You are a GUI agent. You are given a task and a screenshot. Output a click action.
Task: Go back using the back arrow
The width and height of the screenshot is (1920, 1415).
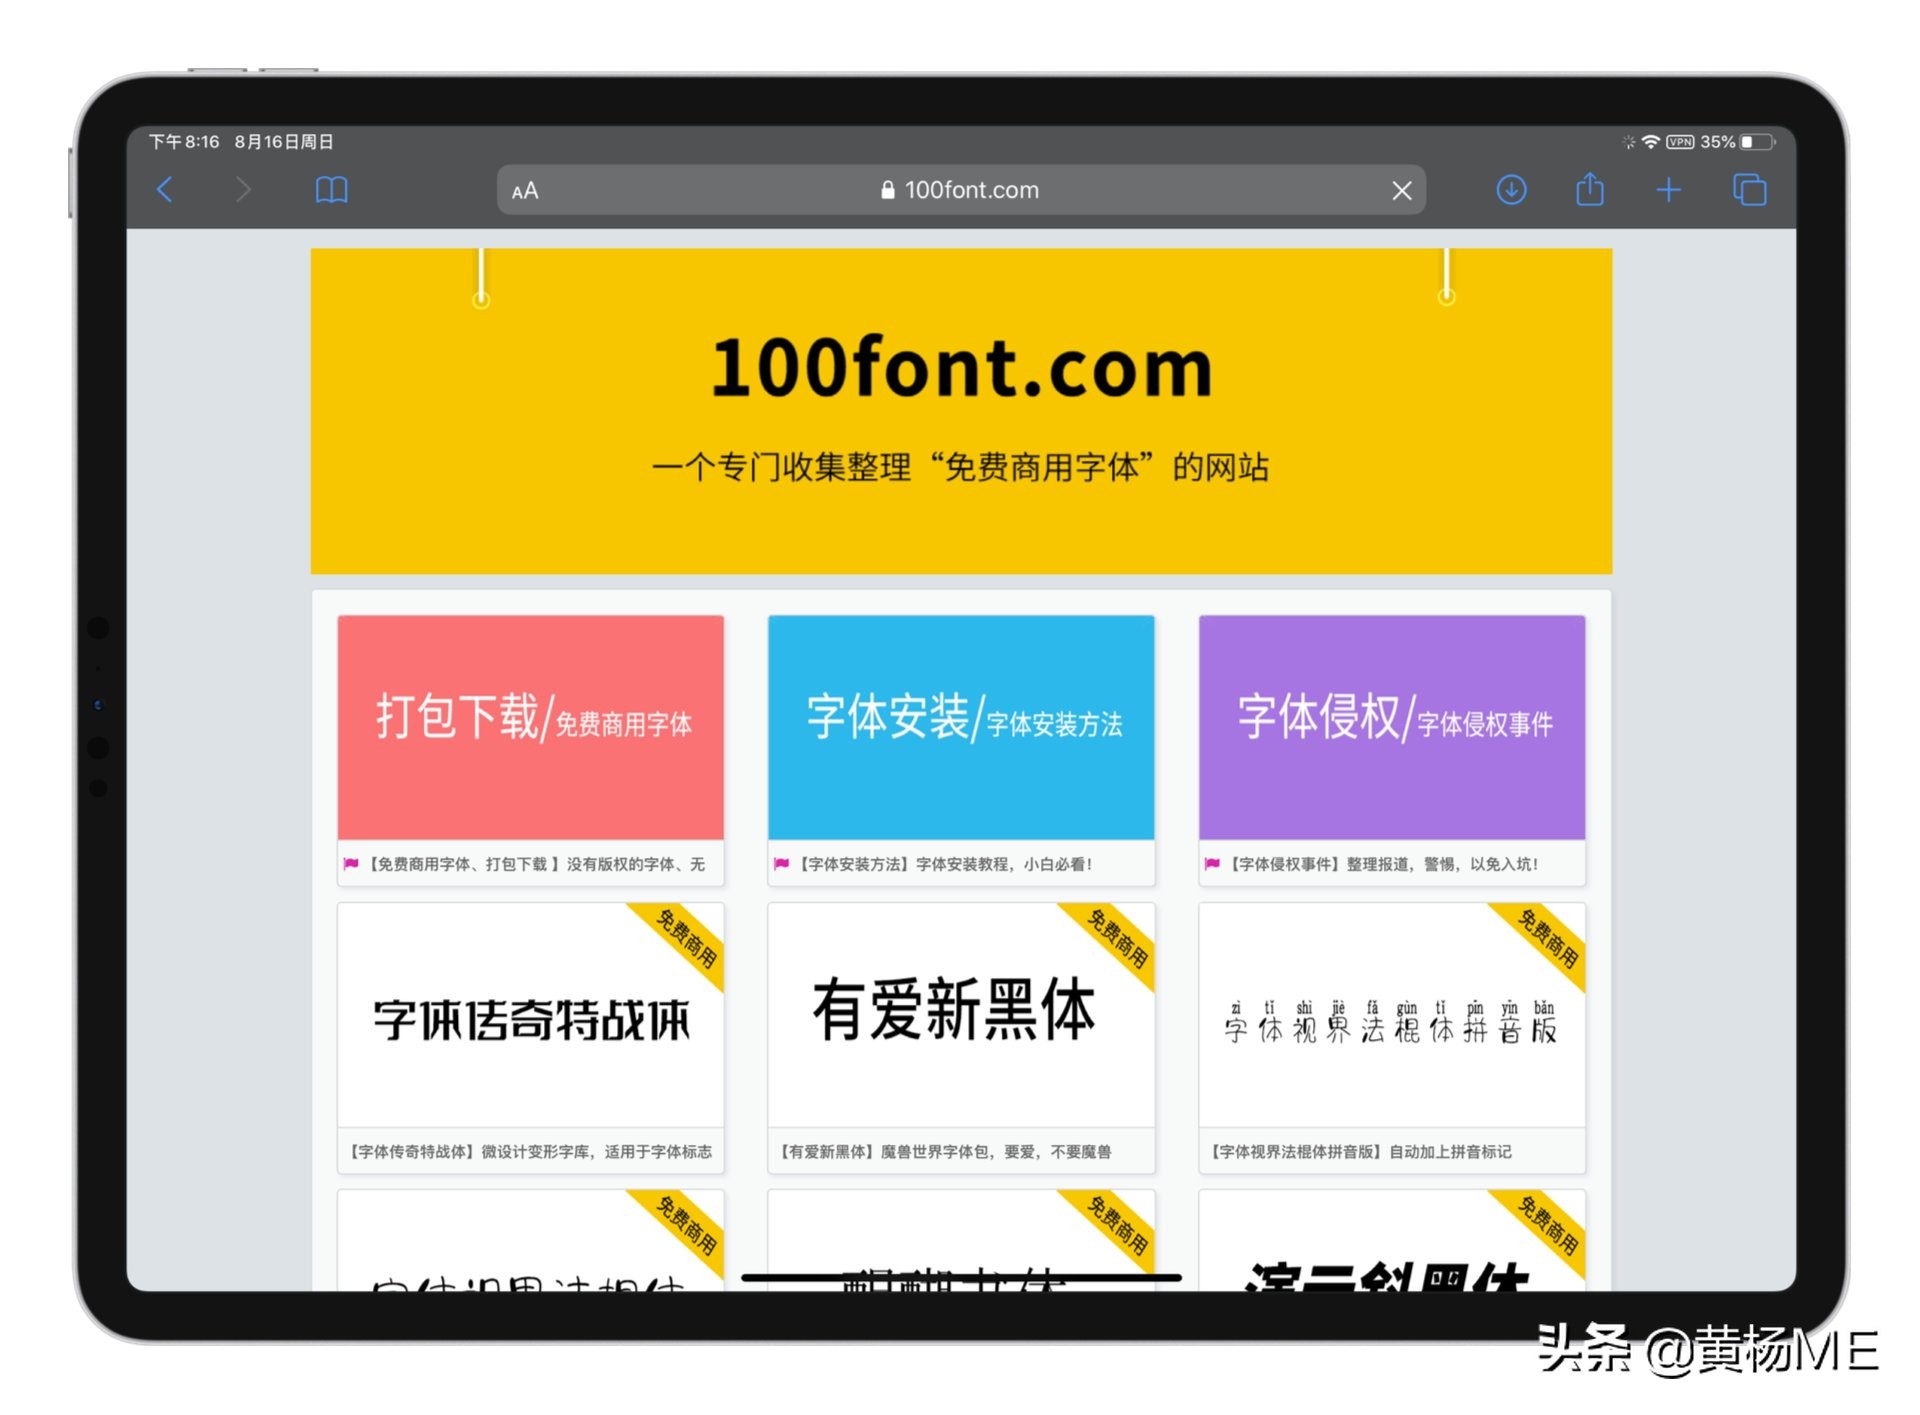(x=166, y=190)
